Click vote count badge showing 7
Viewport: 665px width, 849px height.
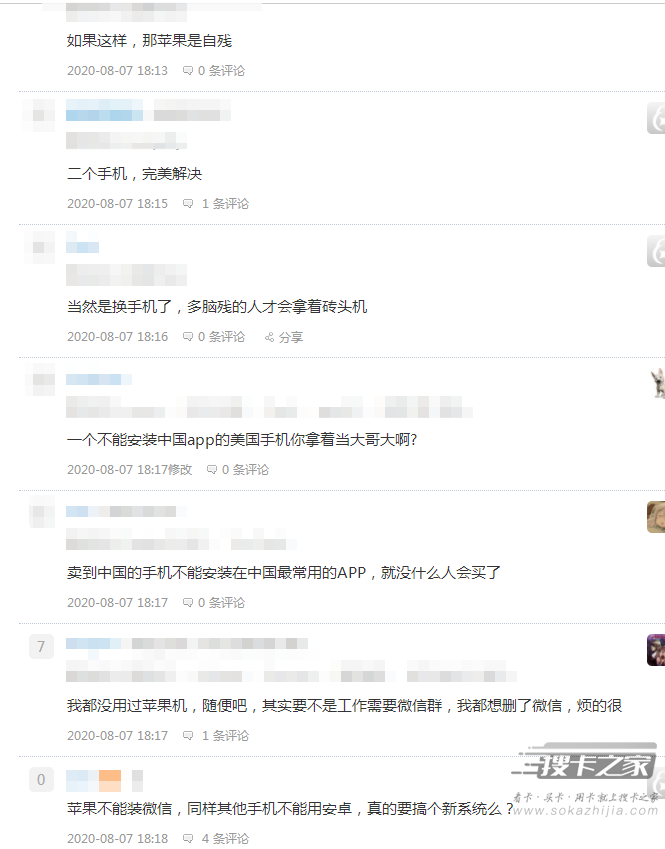[41, 646]
